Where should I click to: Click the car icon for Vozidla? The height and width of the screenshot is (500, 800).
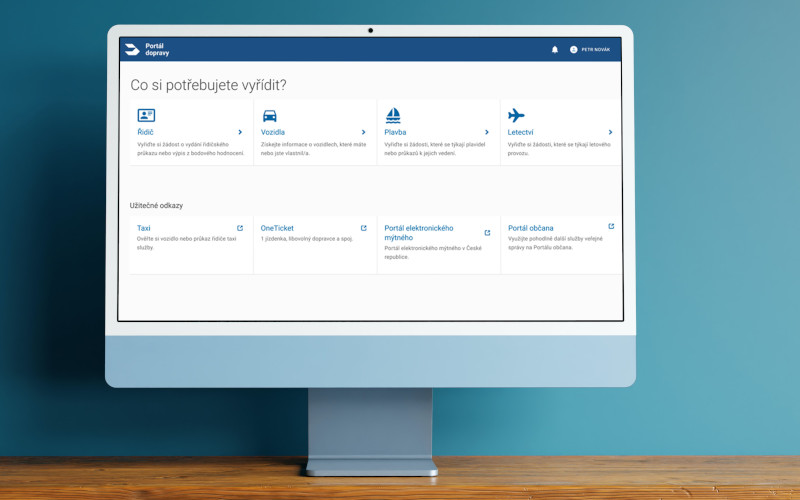(269, 115)
